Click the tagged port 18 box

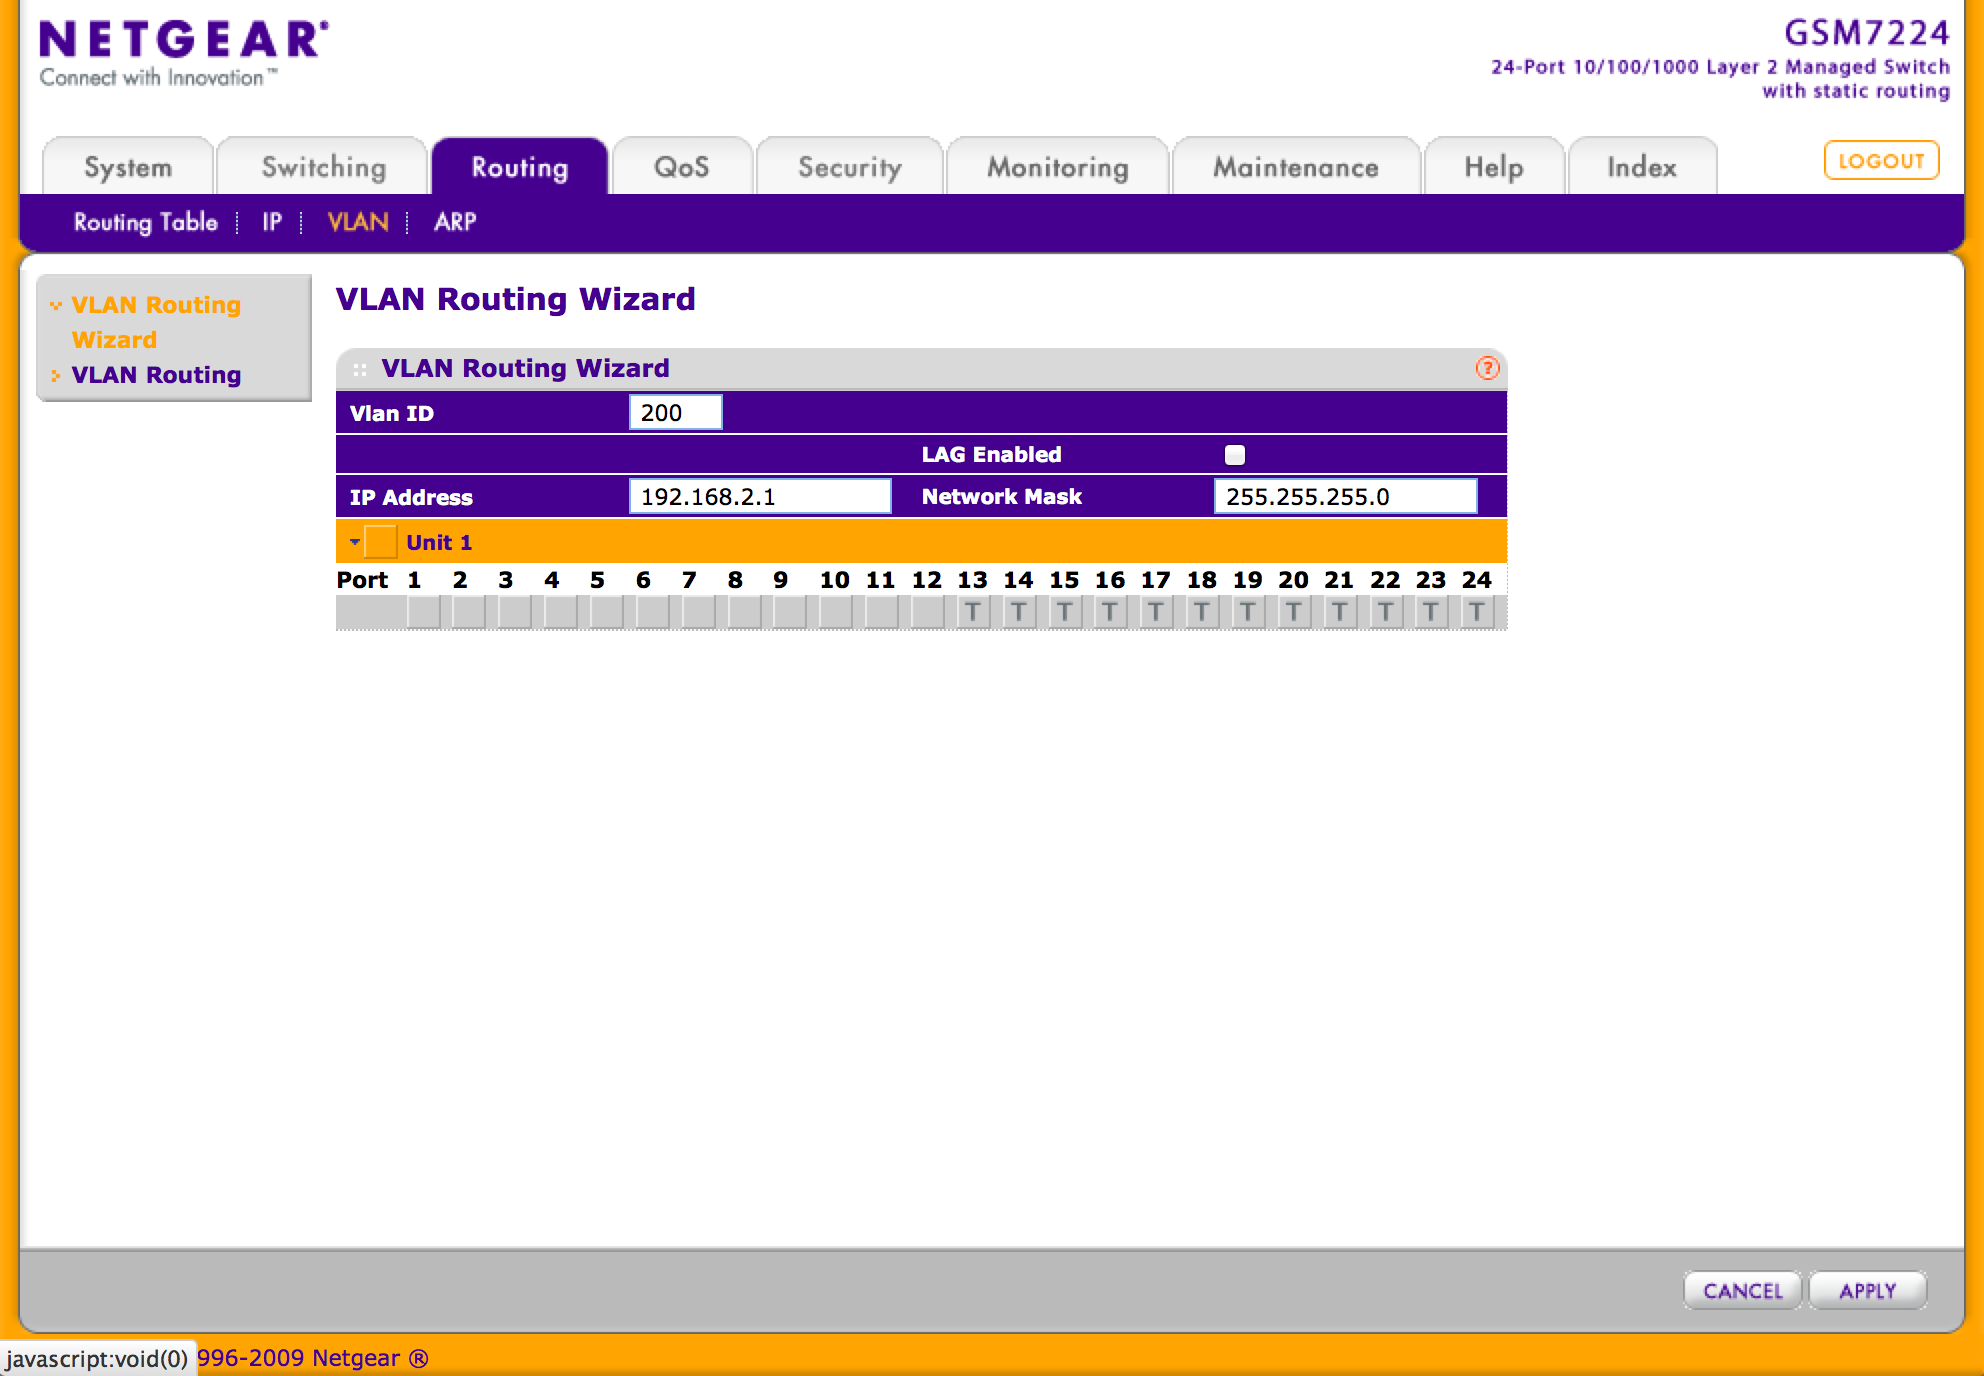click(1201, 612)
